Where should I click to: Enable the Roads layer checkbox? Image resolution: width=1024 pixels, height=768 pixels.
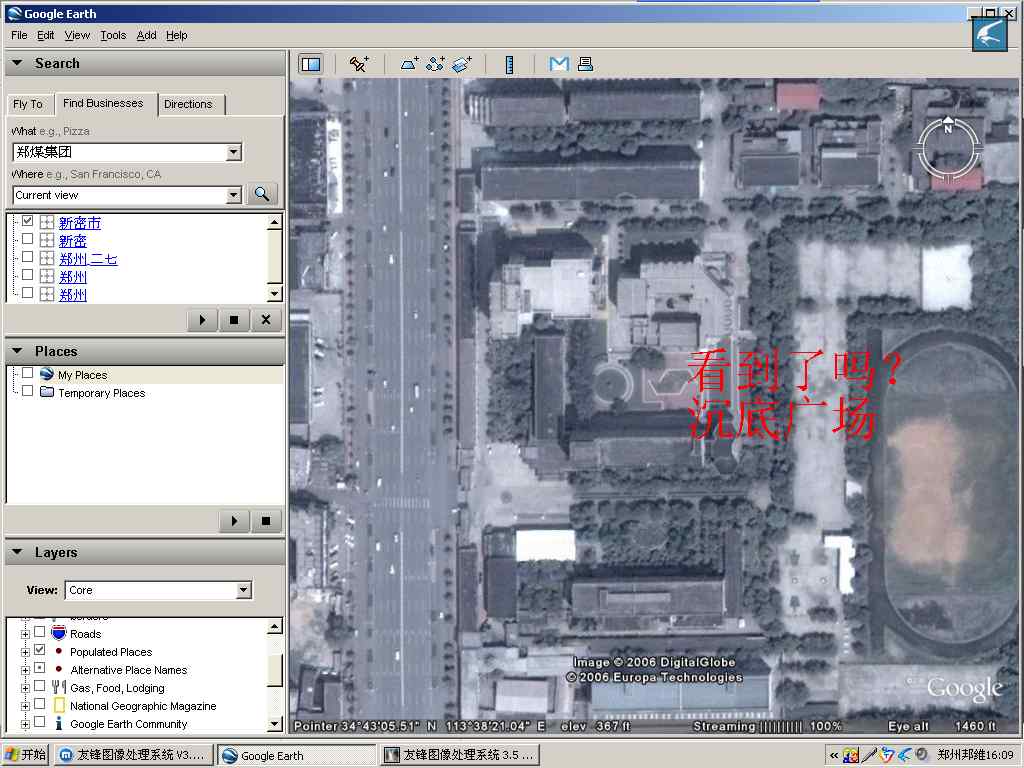[40, 633]
